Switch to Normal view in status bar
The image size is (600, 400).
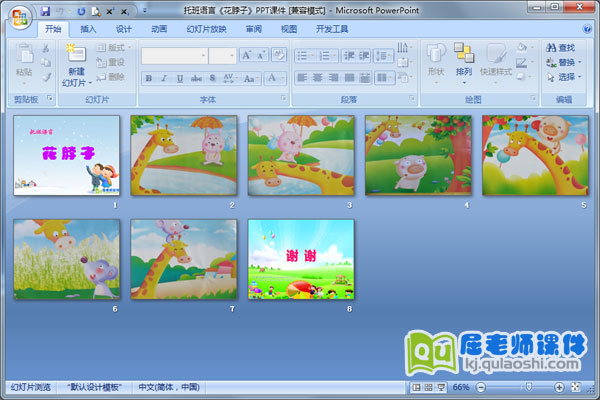point(416,387)
